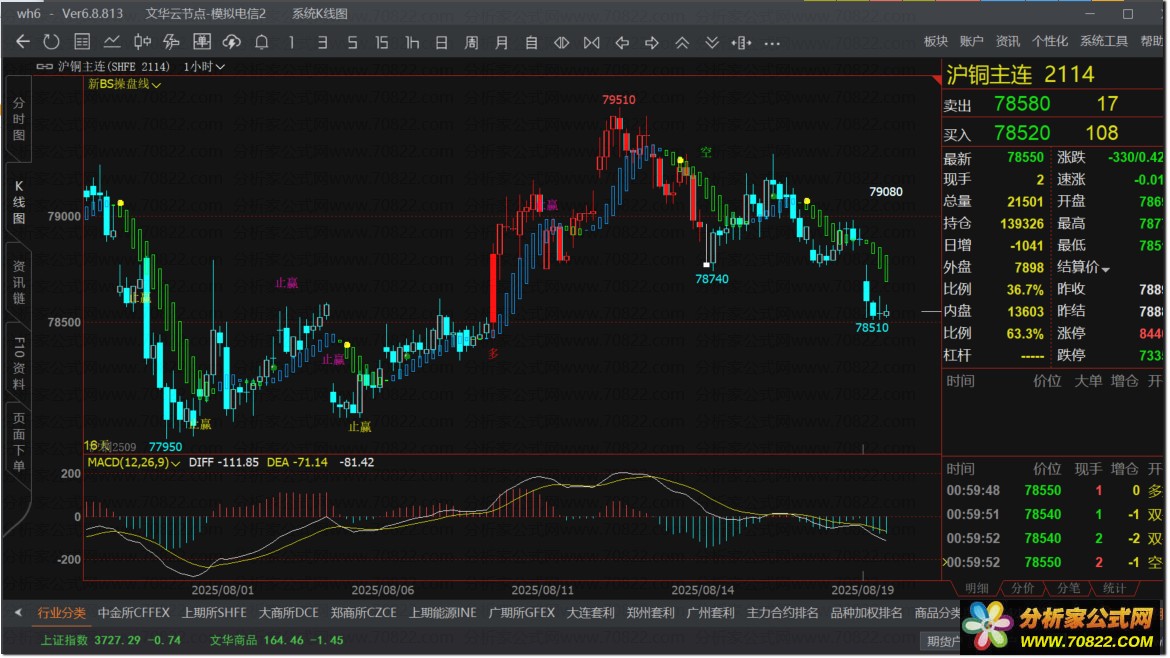Open the more options ellipsis icon
The height and width of the screenshot is (658, 1170).
(772, 43)
